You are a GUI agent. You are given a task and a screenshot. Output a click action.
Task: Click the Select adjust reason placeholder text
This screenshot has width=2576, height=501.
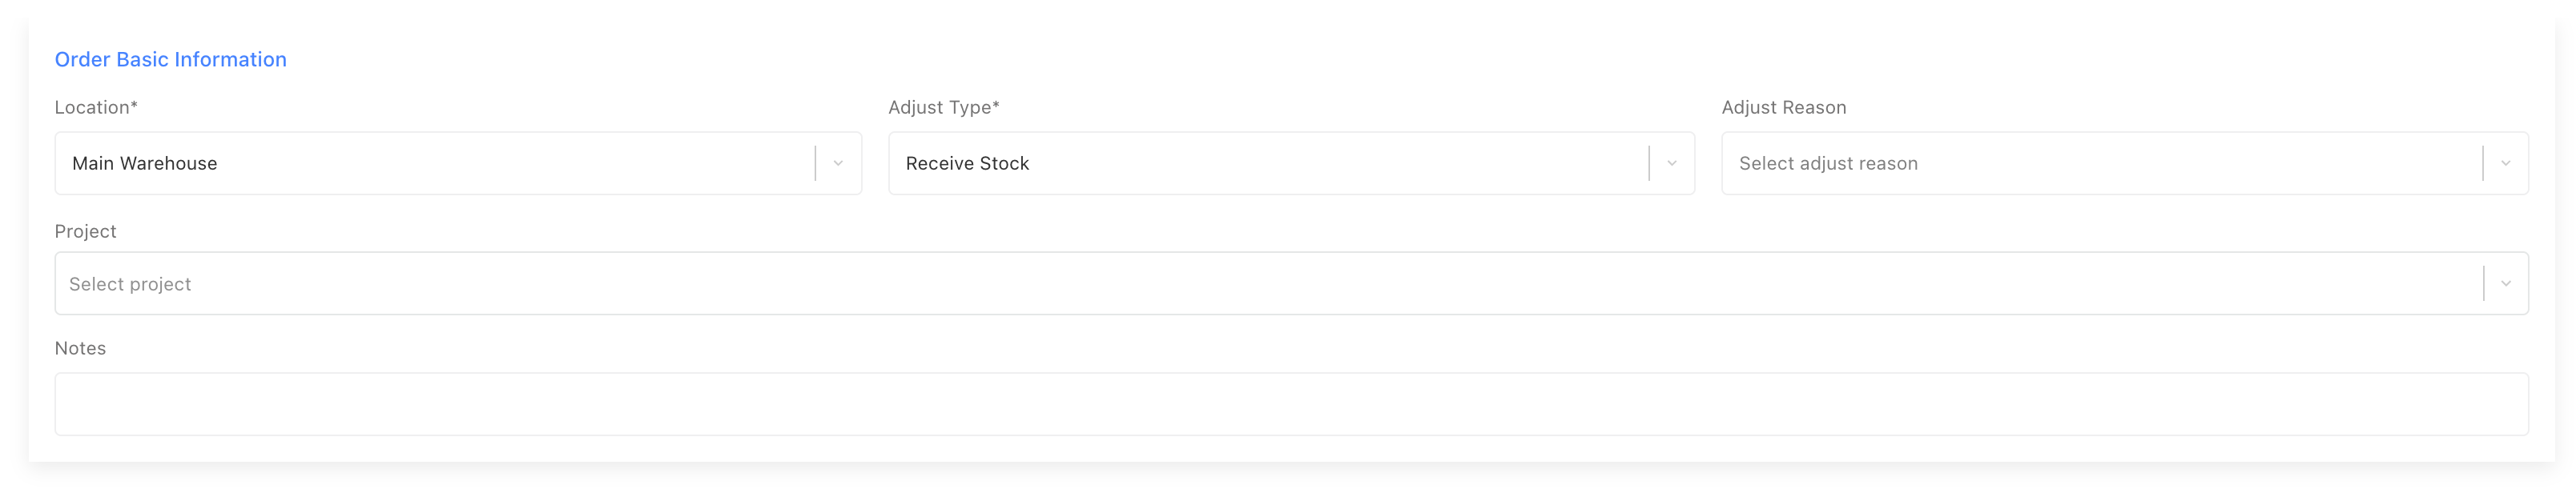1828,163
